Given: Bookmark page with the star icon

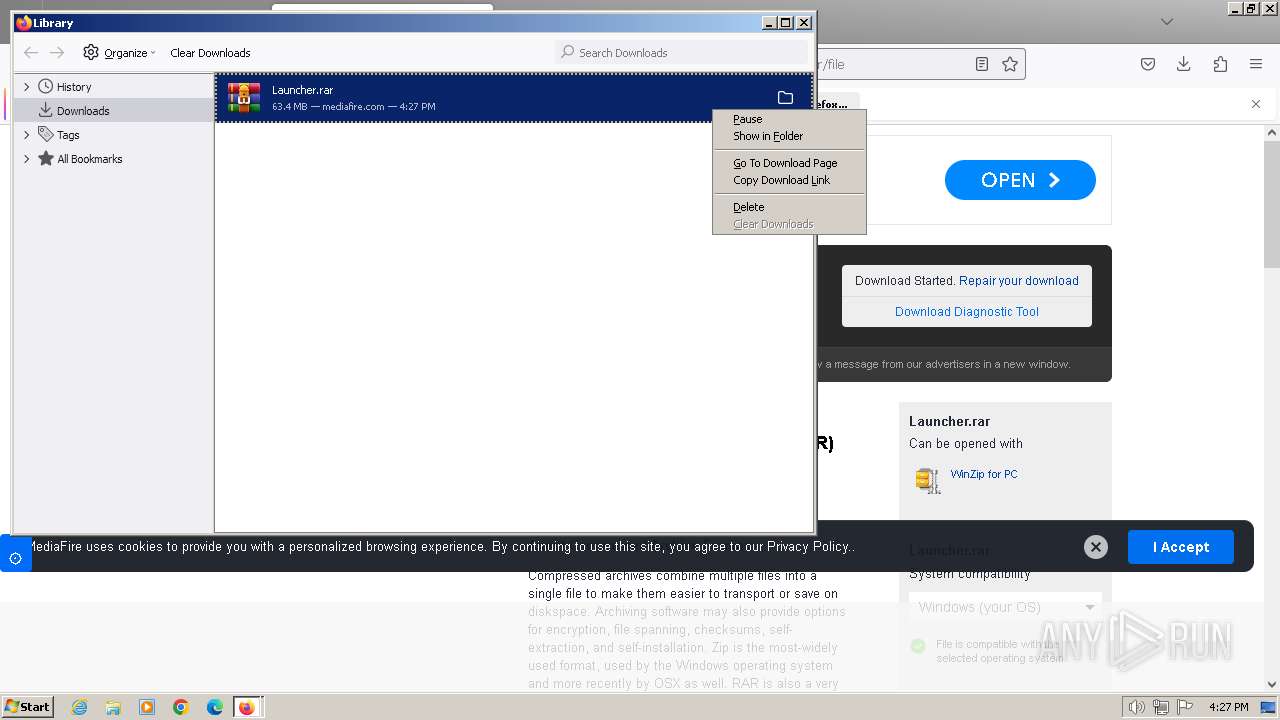Looking at the screenshot, I should click(x=1010, y=64).
